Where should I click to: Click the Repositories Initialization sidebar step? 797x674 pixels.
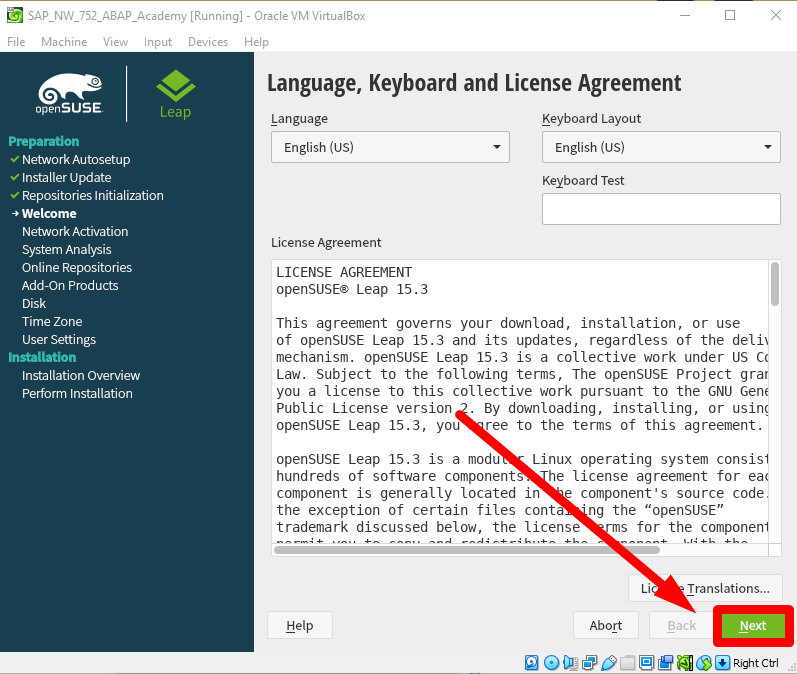coord(93,196)
